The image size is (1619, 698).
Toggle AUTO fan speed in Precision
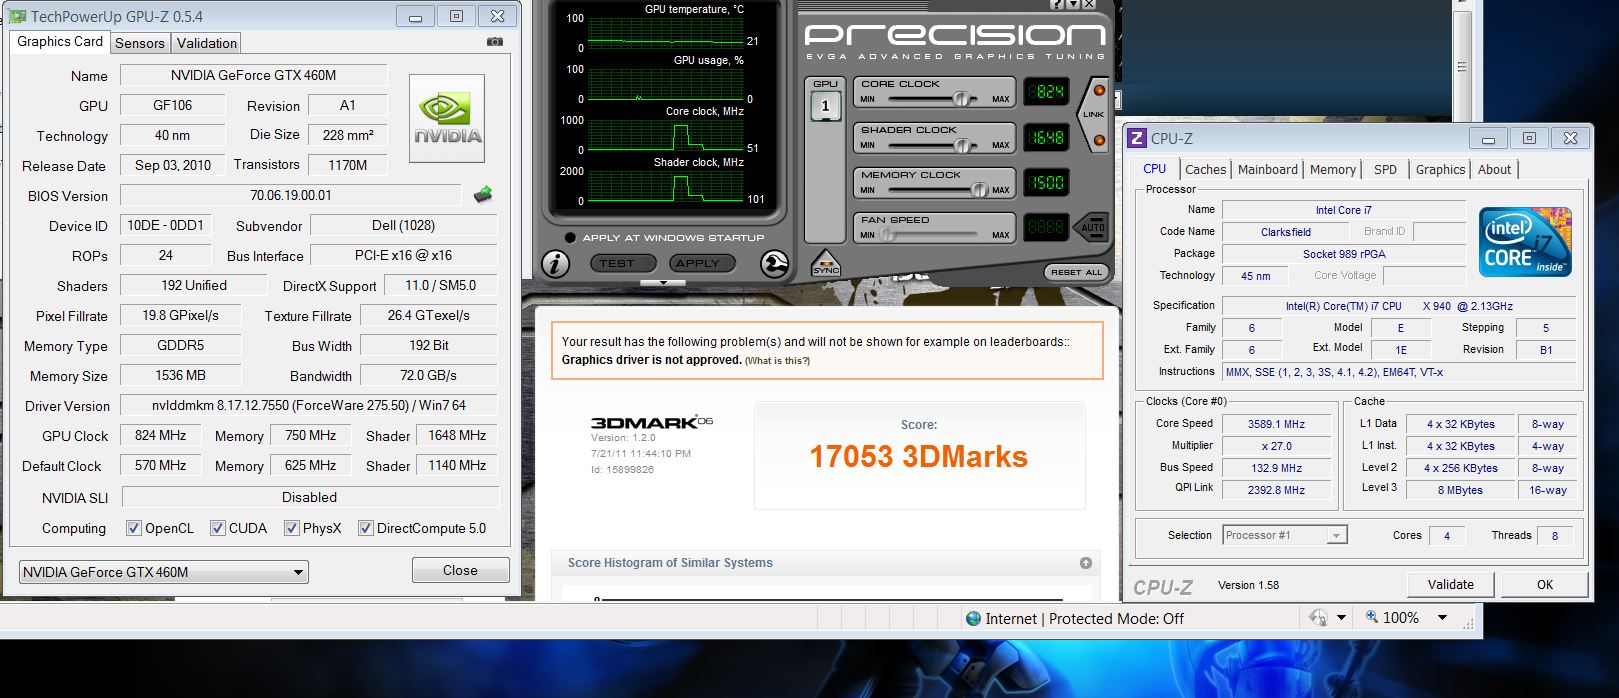pyautogui.click(x=1093, y=226)
